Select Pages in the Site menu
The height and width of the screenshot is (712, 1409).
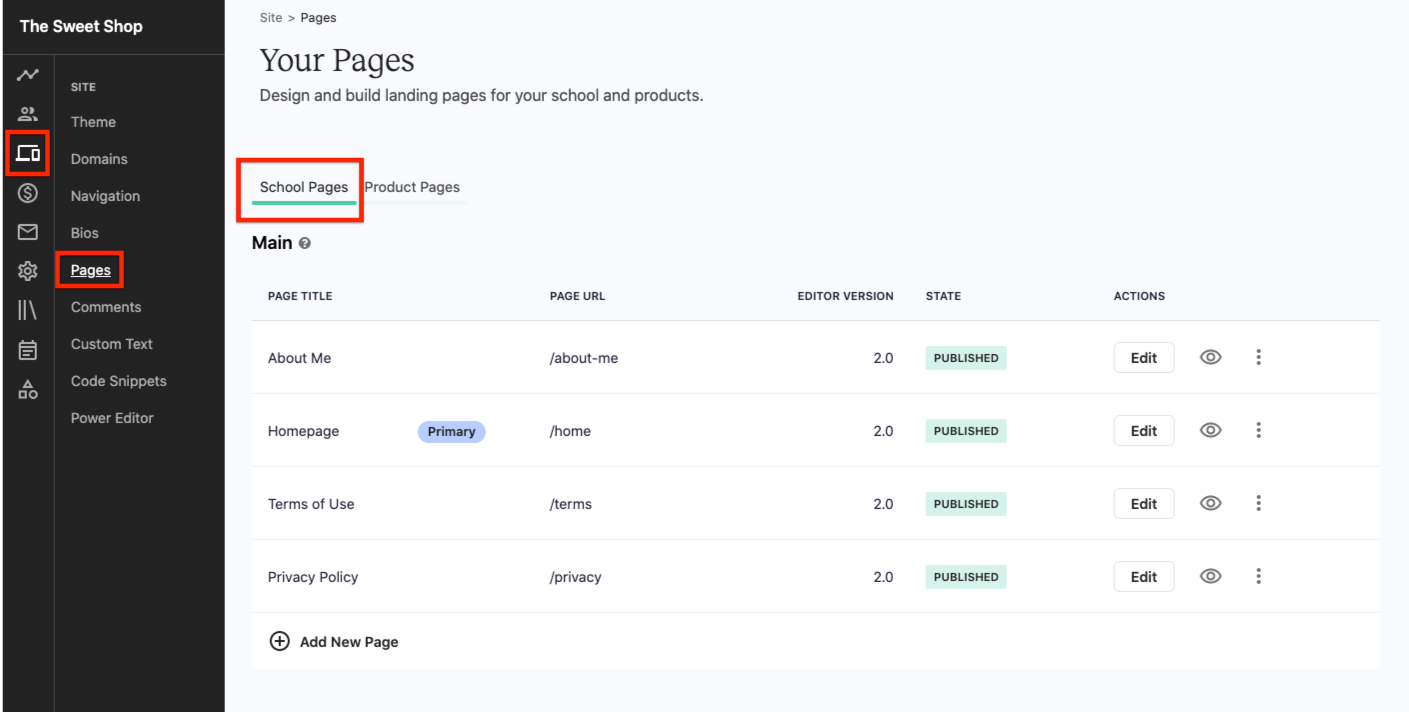pyautogui.click(x=91, y=270)
